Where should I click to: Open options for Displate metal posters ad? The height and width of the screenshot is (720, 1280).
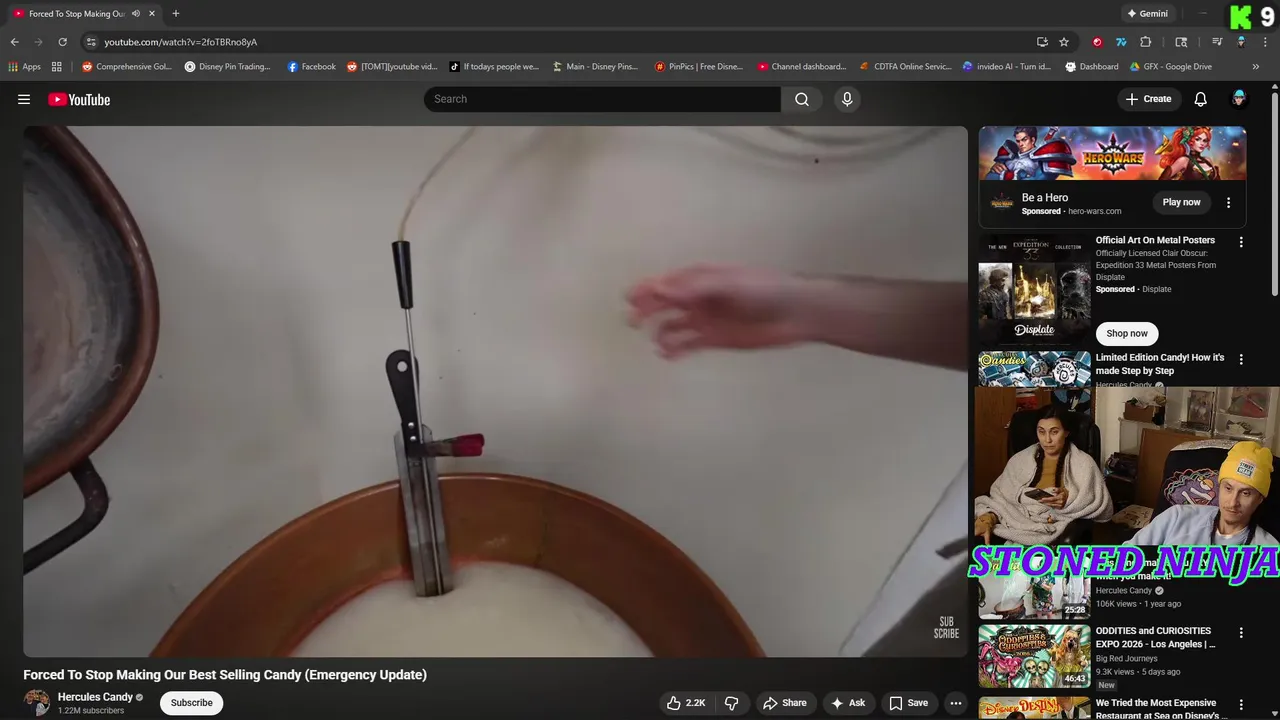point(1241,242)
